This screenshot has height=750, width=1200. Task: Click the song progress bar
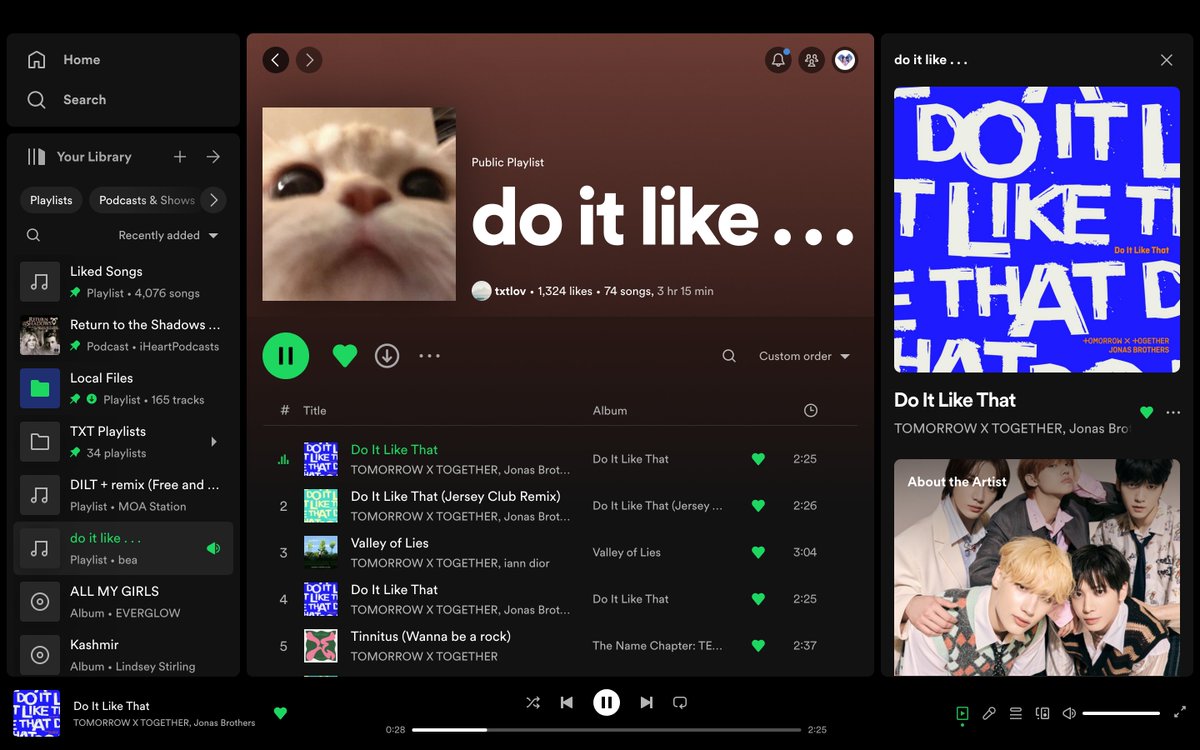tap(607, 730)
